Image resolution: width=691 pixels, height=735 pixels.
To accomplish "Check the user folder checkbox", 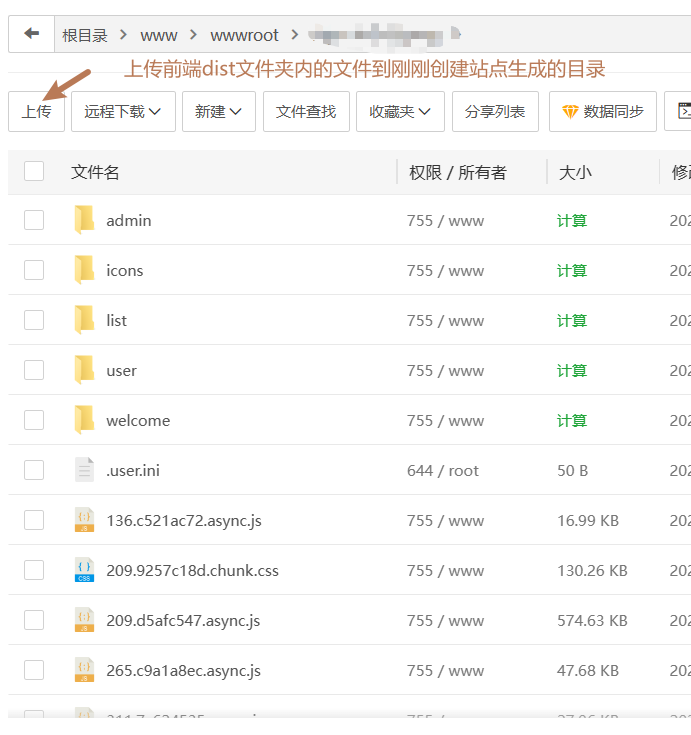I will coord(34,370).
